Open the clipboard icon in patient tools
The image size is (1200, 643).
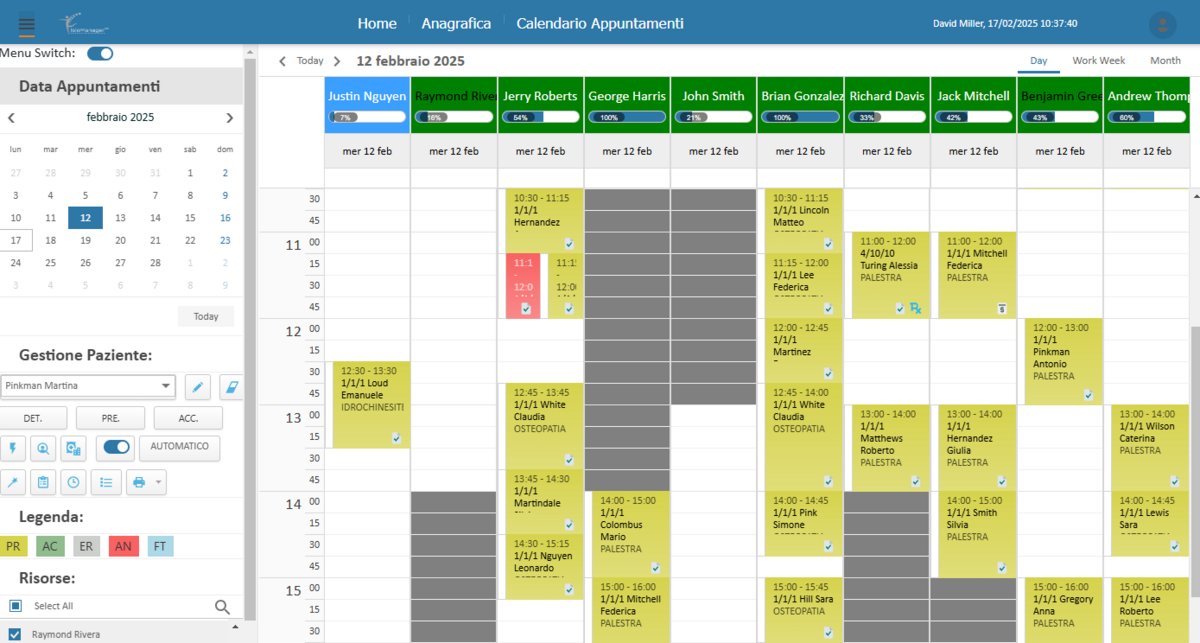click(x=43, y=483)
